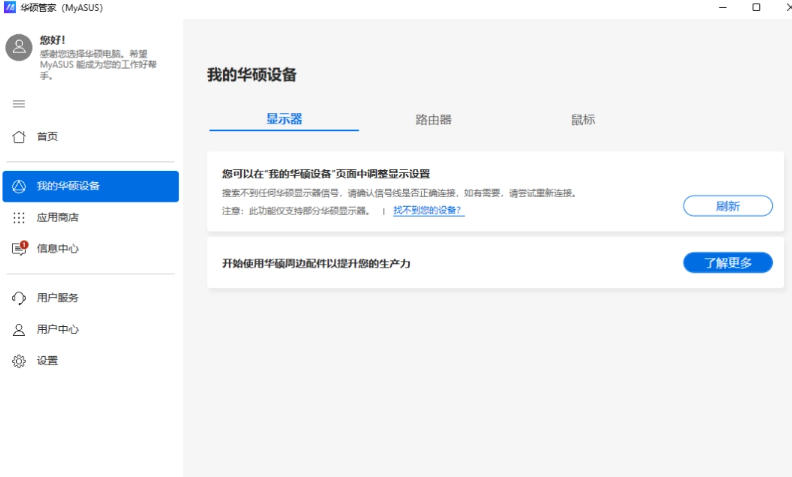The image size is (792, 477).
Task: Click the 信息中心 icon with red badge
Action: click(20, 248)
